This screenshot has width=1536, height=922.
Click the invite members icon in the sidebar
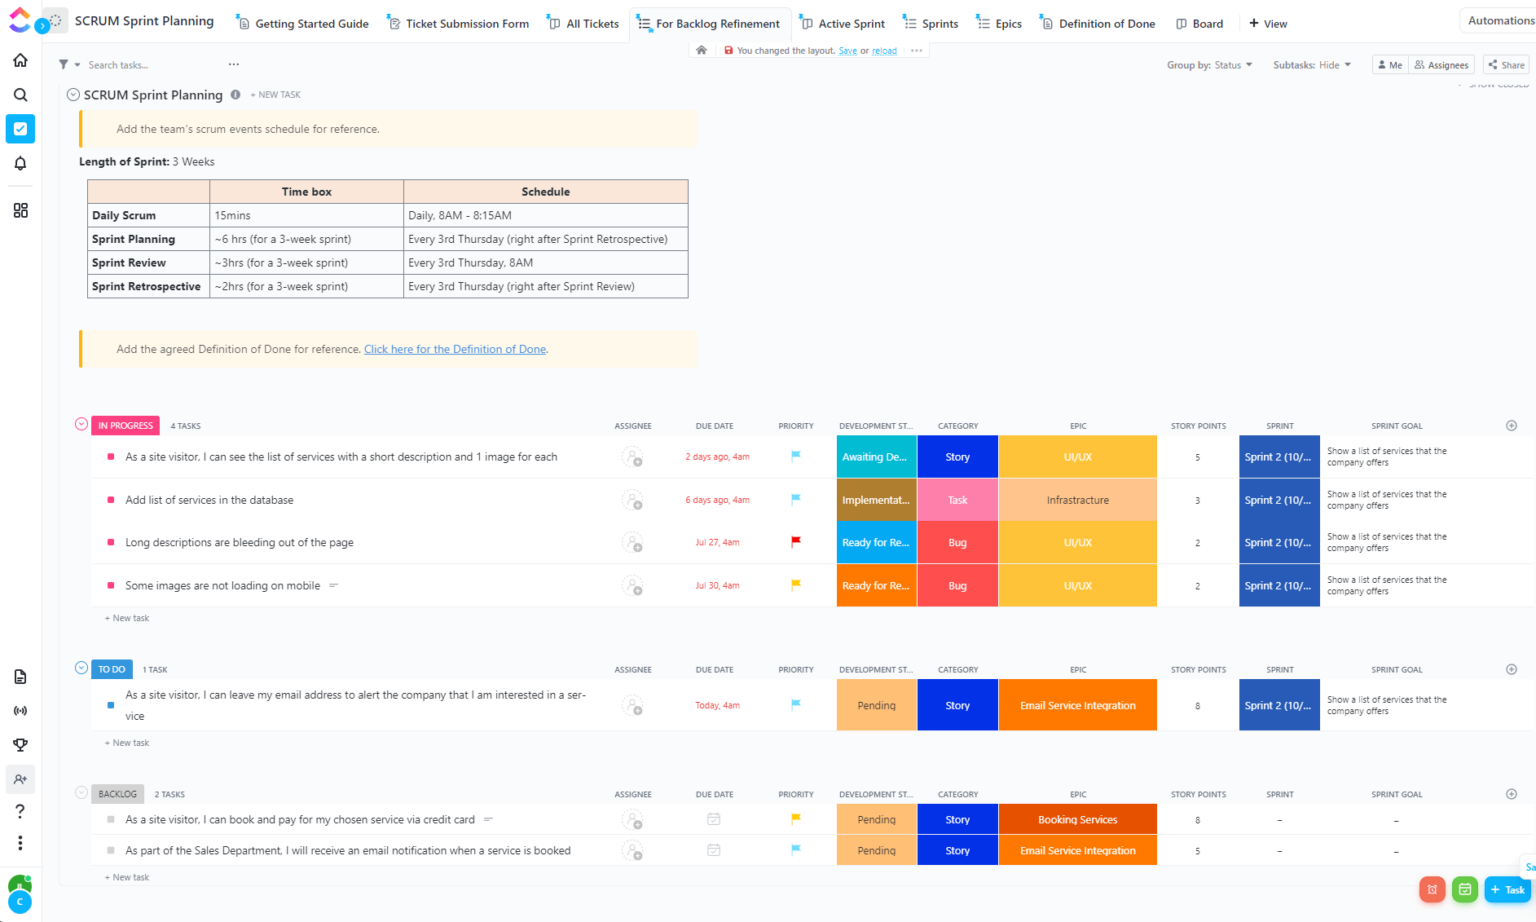(x=20, y=780)
